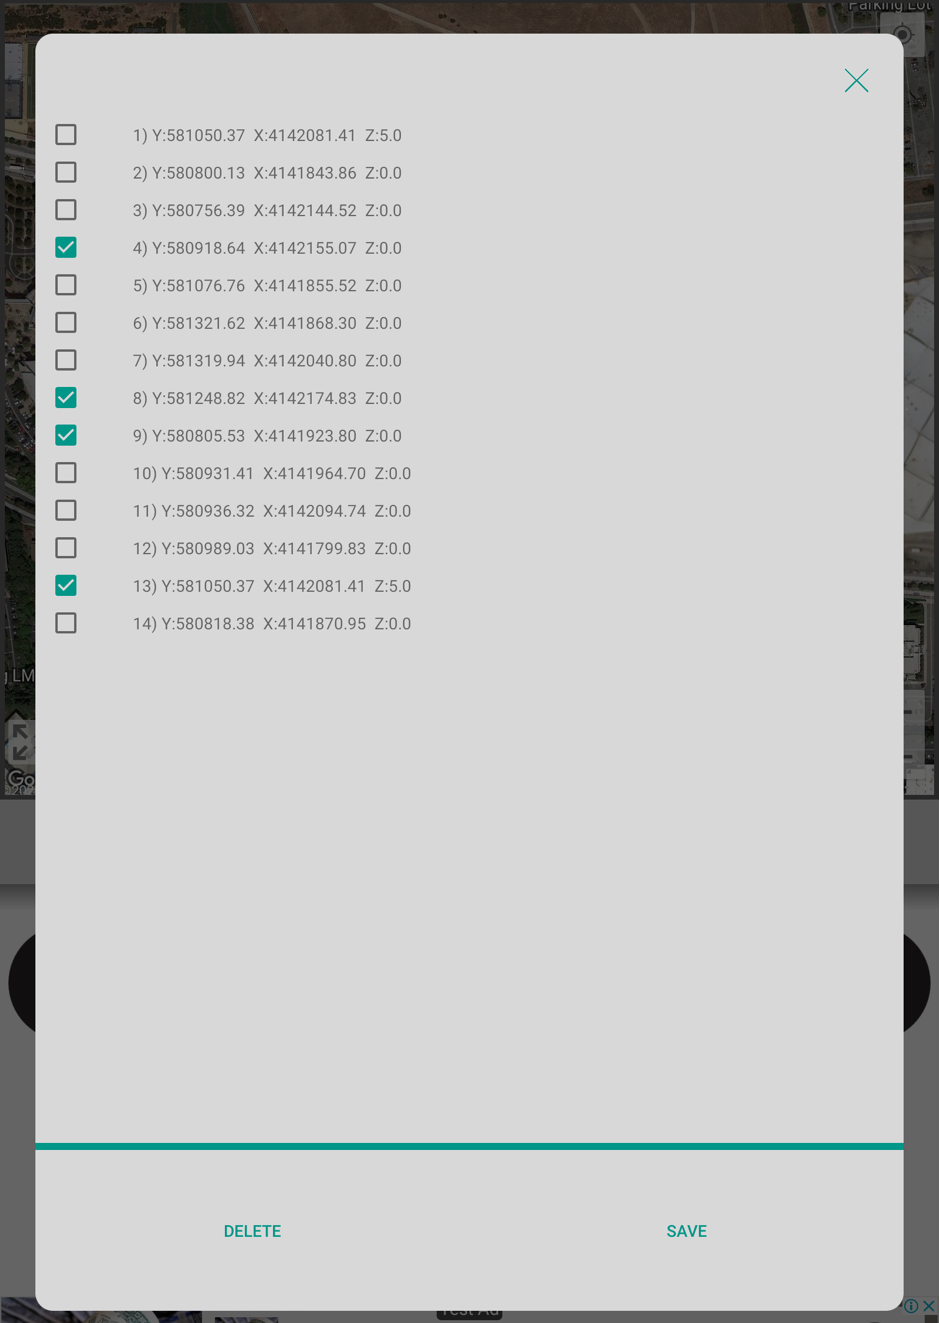This screenshot has height=1323, width=940.
Task: Deselect point 8 Y:581248.82
Action: [x=66, y=398]
